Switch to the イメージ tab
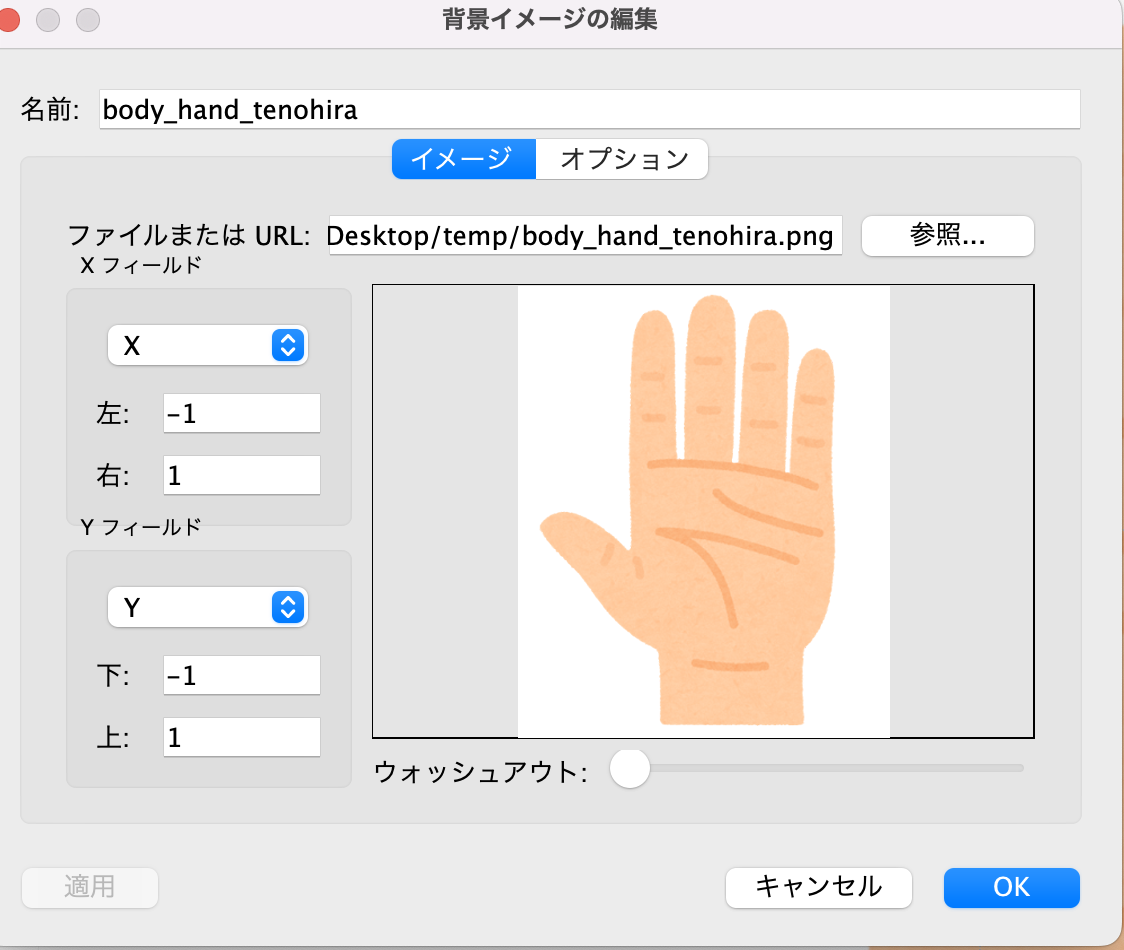The height and width of the screenshot is (950, 1124). click(x=464, y=158)
